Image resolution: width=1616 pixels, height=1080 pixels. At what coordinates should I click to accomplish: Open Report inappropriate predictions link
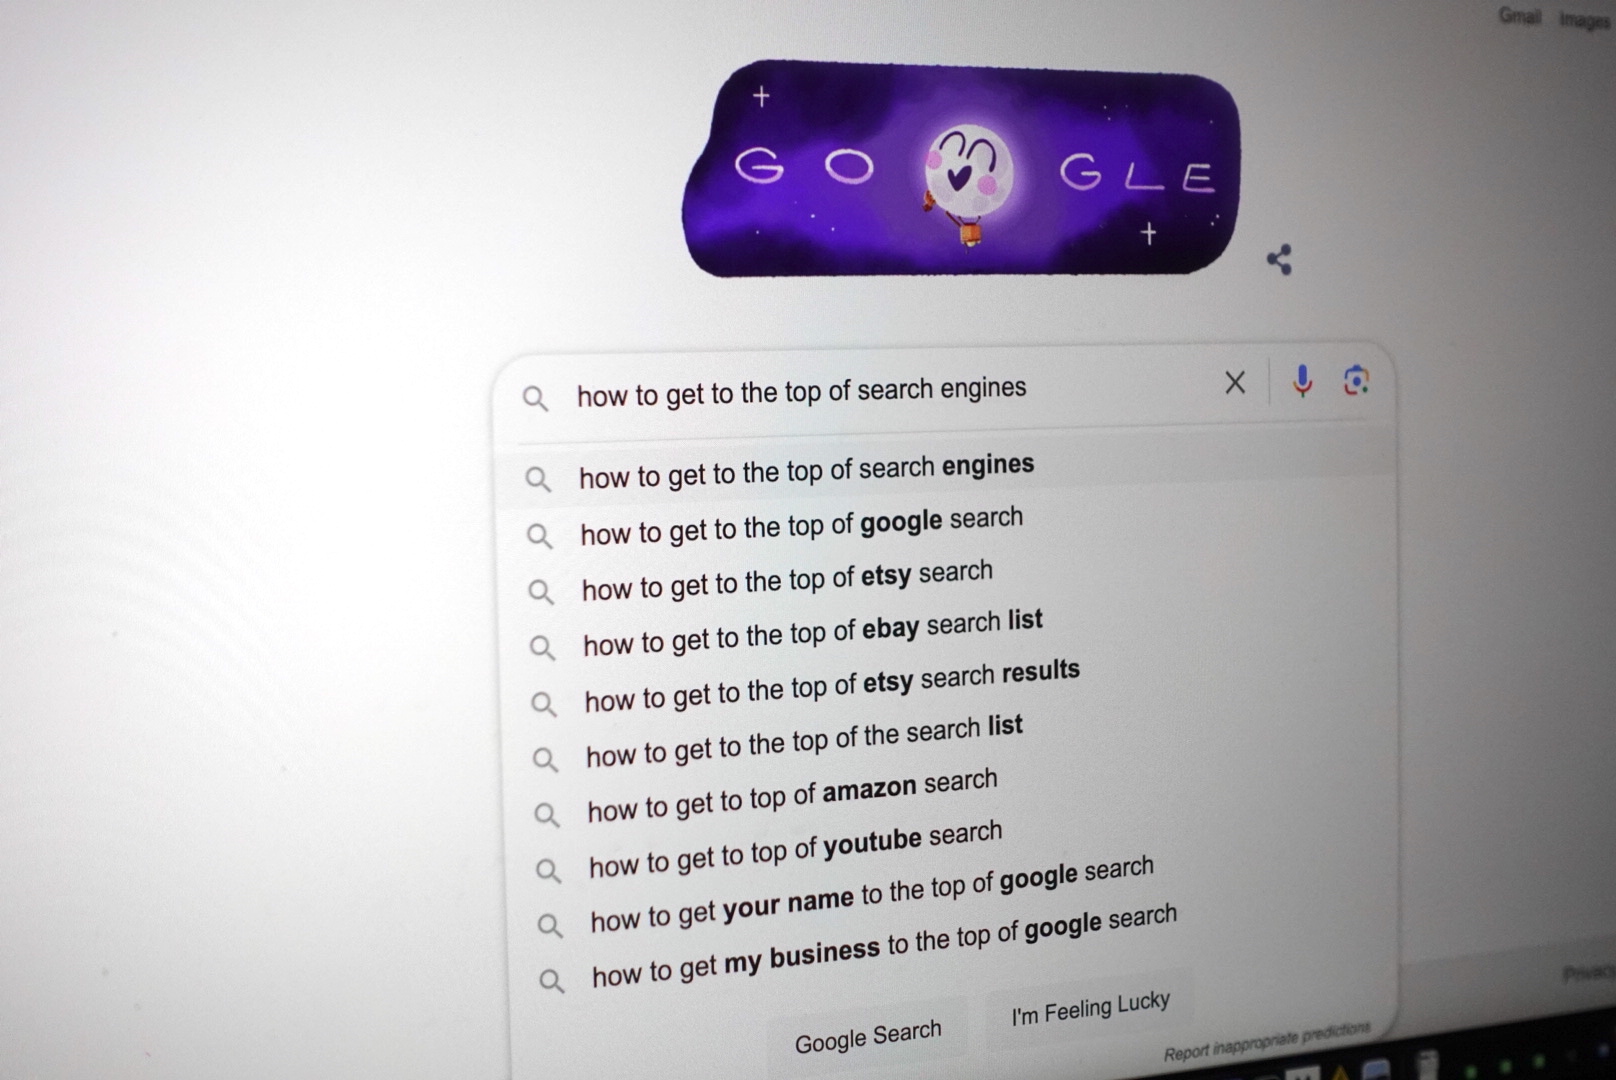tap(1267, 1041)
